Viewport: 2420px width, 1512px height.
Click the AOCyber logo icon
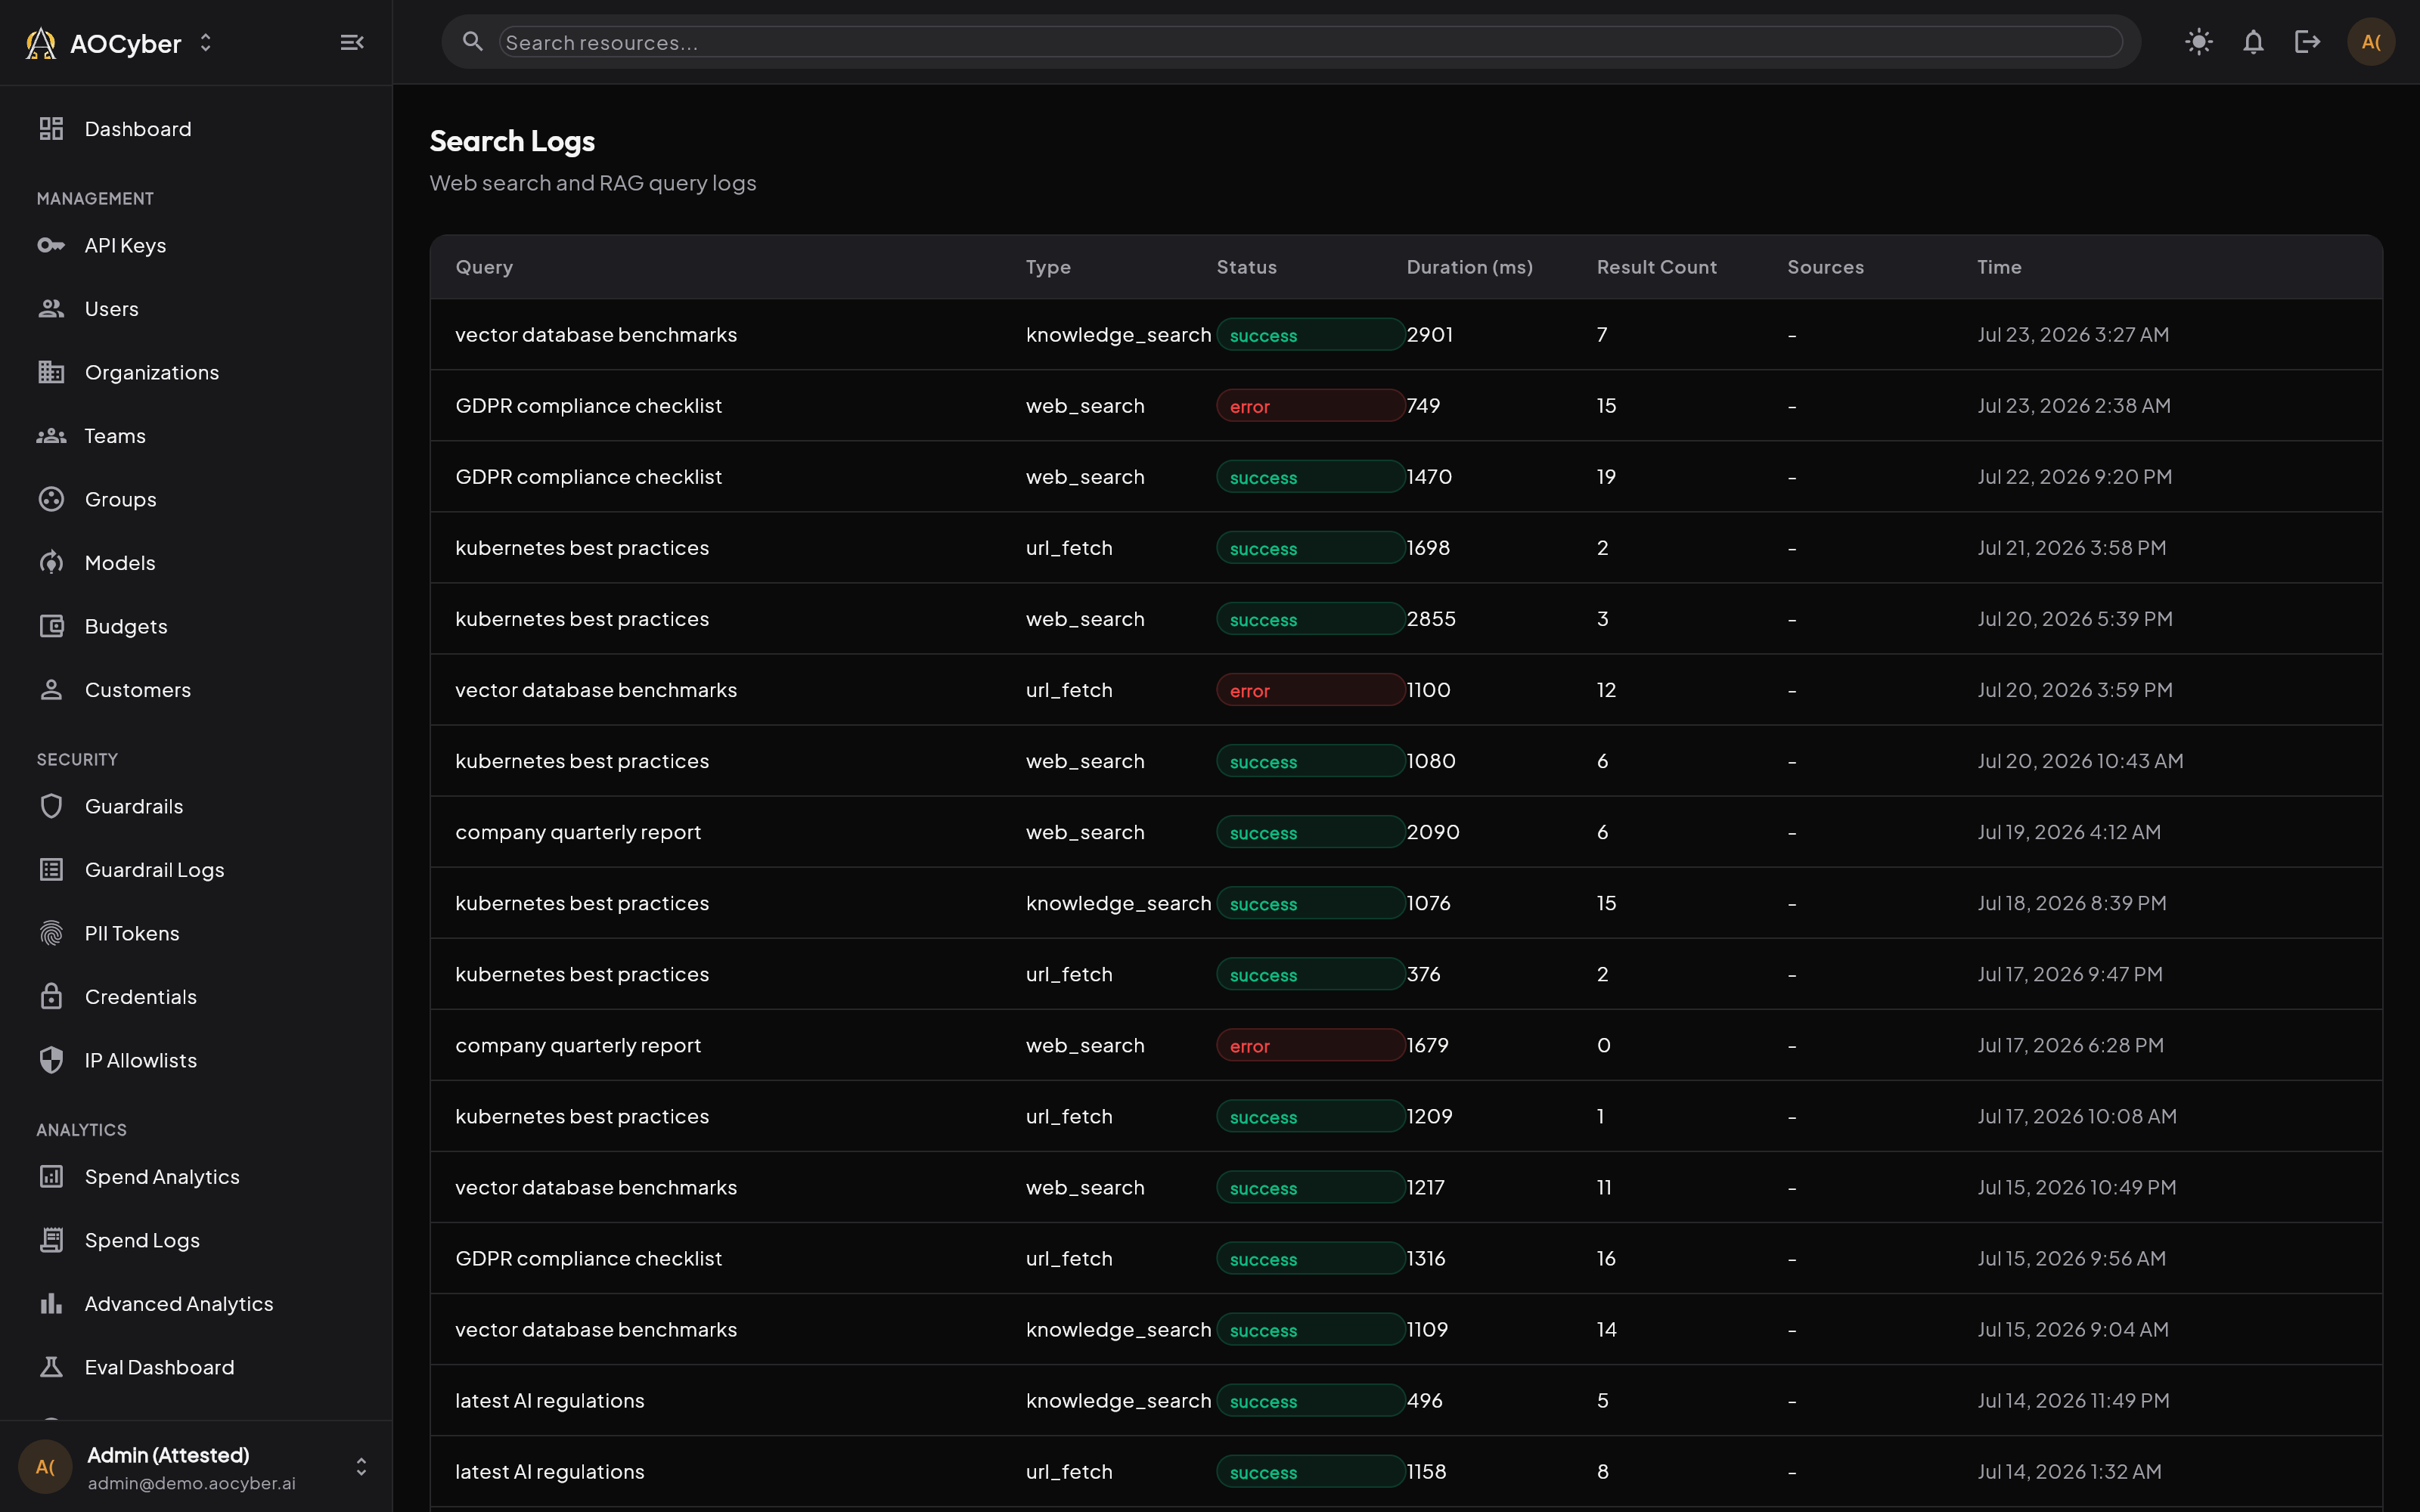(41, 43)
